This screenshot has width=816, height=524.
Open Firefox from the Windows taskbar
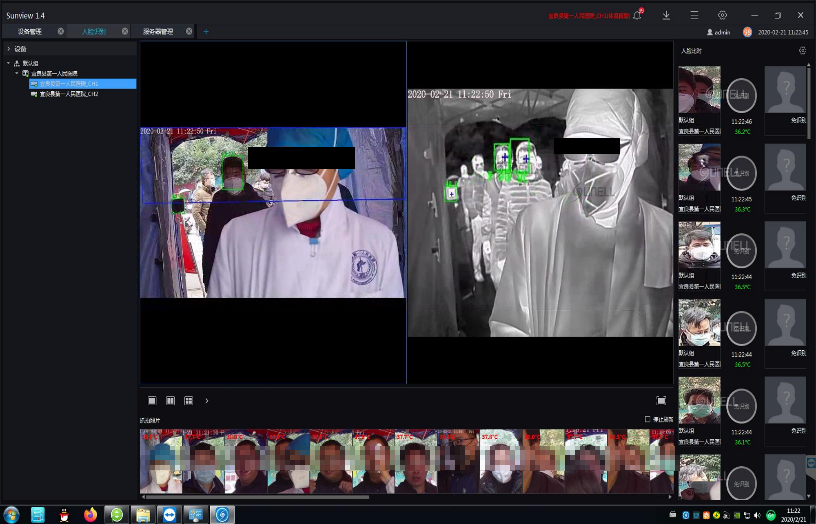click(x=91, y=515)
